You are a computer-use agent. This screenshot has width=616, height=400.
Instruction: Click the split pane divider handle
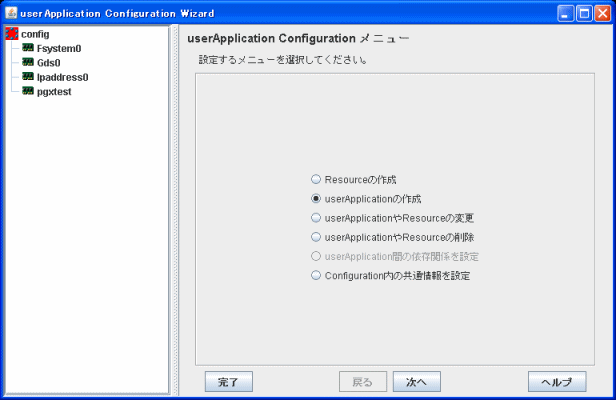click(175, 210)
